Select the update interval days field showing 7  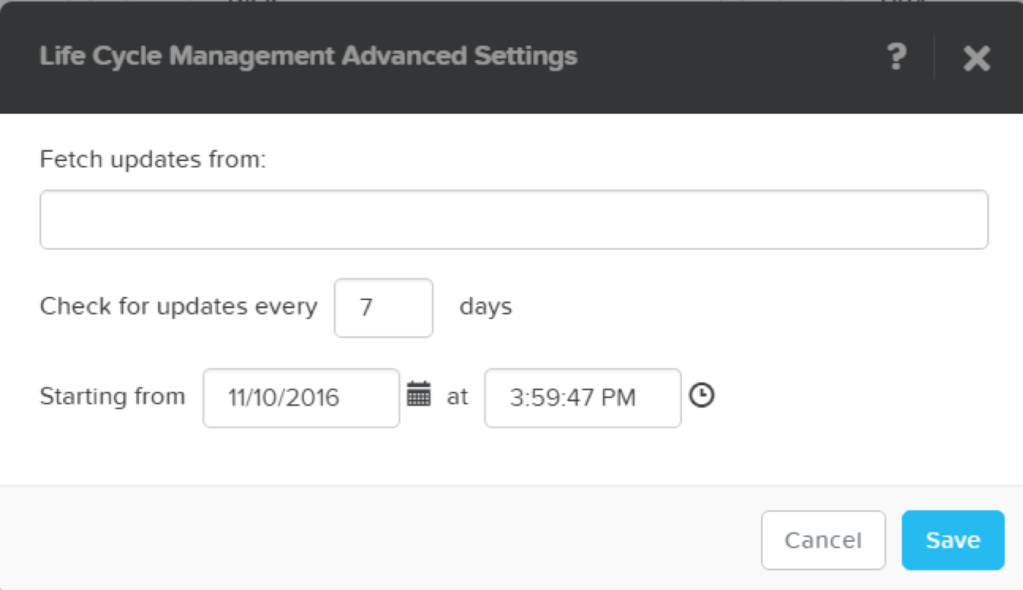click(x=383, y=307)
